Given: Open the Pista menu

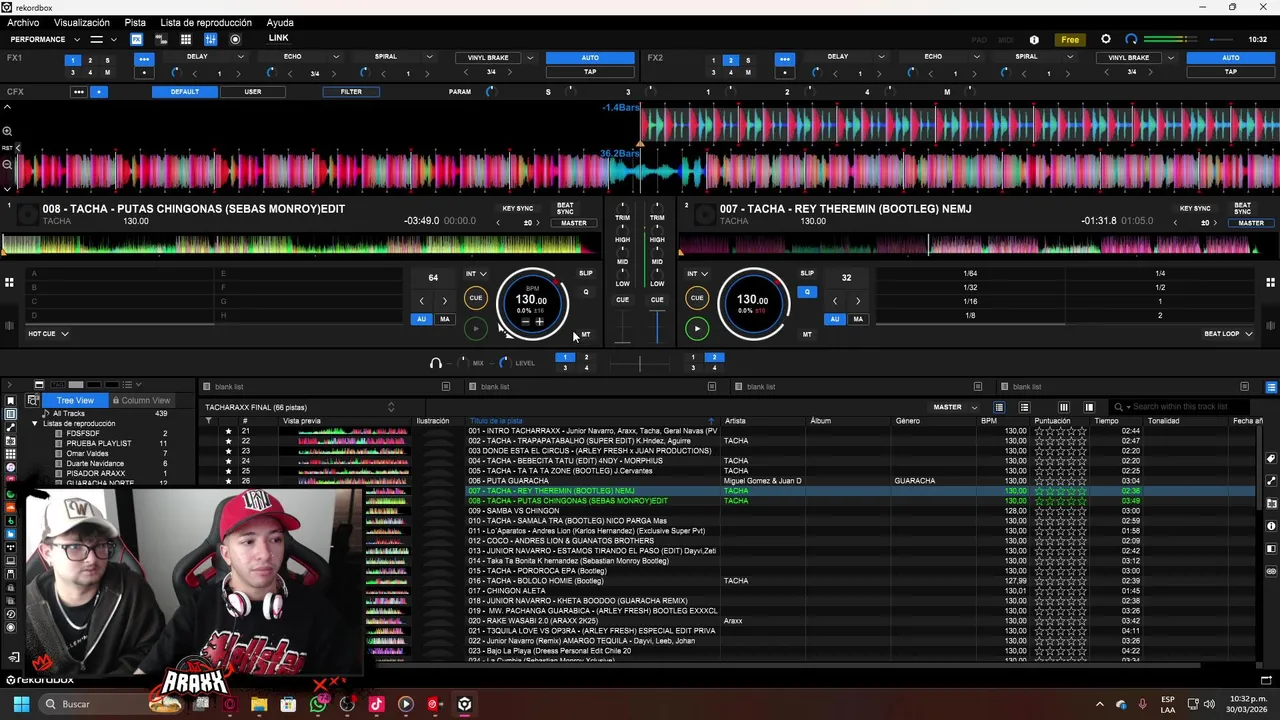Looking at the screenshot, I should point(135,23).
